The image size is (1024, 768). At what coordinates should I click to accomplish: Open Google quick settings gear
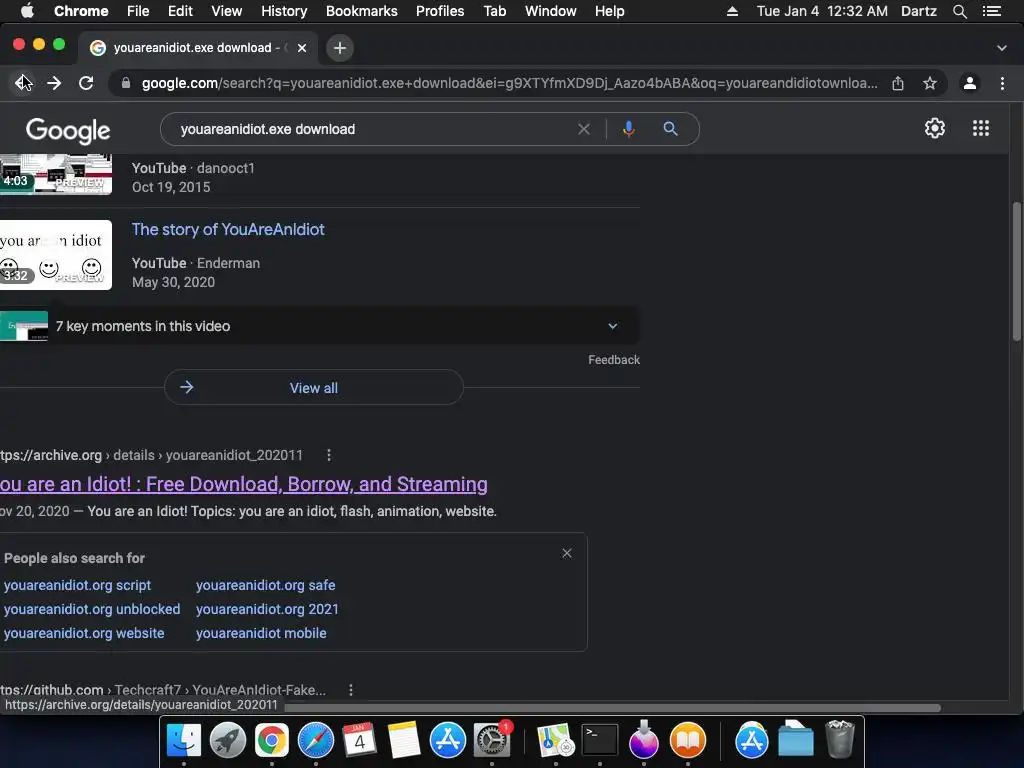(x=935, y=128)
